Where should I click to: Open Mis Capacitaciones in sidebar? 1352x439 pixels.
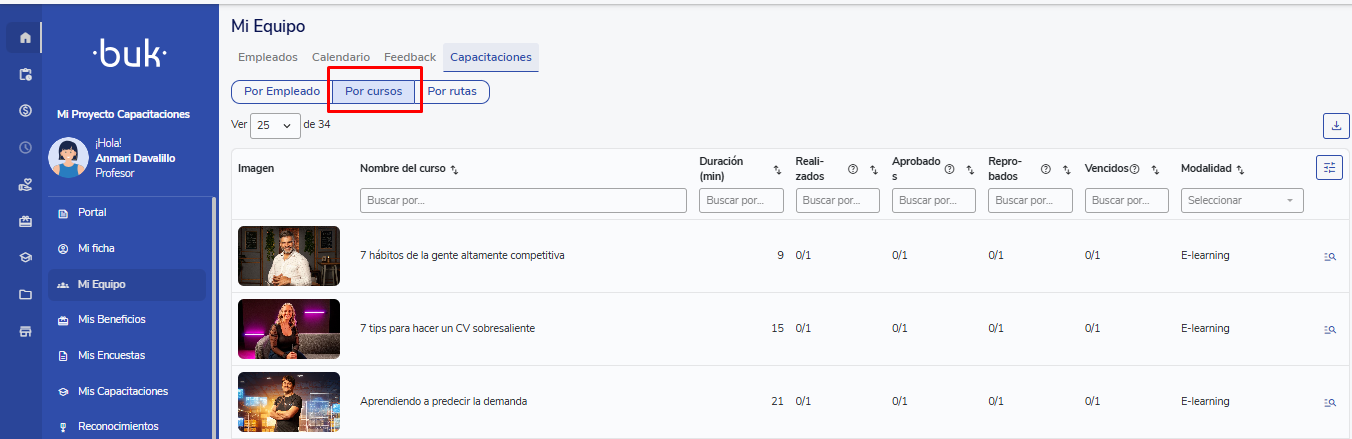122,391
